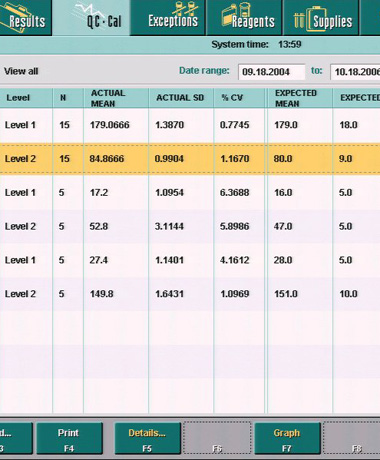The width and height of the screenshot is (380, 460).
Task: Click the Graph F7 button
Action: (287, 438)
